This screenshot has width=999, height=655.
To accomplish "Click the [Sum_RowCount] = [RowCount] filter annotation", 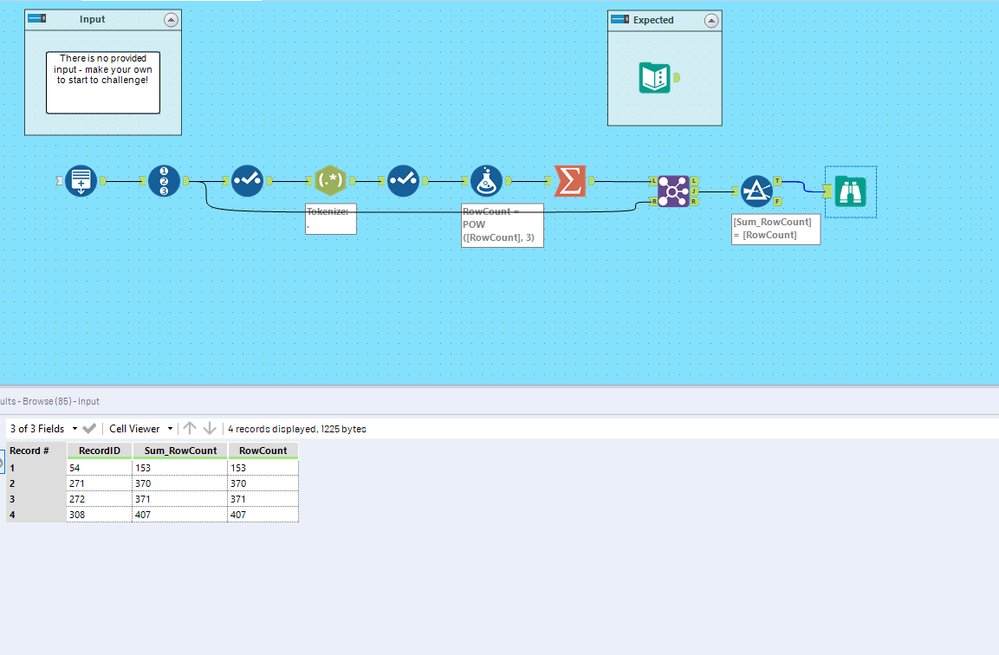I will [775, 229].
